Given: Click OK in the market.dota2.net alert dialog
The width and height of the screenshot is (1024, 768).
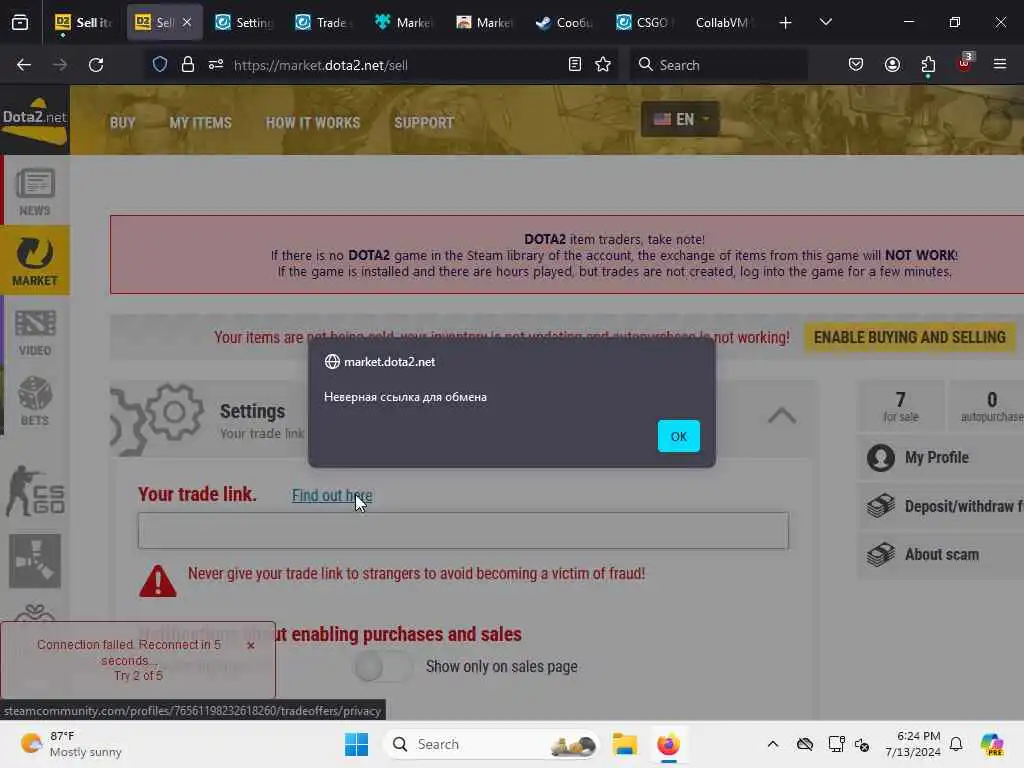Looking at the screenshot, I should click(678, 436).
